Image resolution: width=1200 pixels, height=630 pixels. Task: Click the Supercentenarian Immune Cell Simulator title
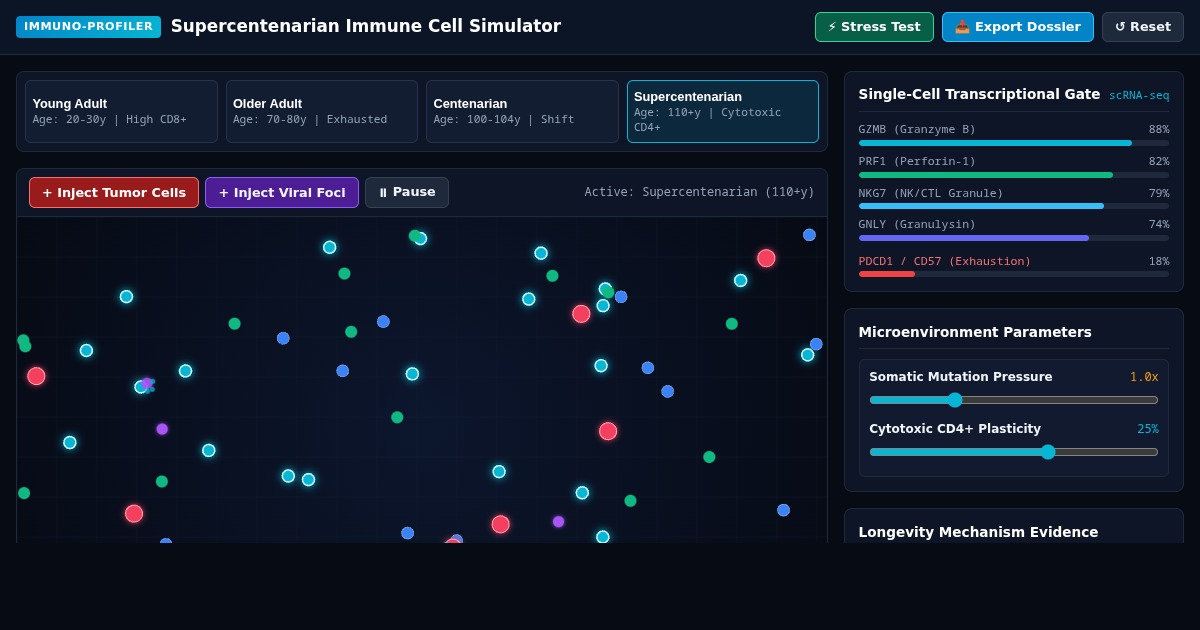(x=366, y=26)
